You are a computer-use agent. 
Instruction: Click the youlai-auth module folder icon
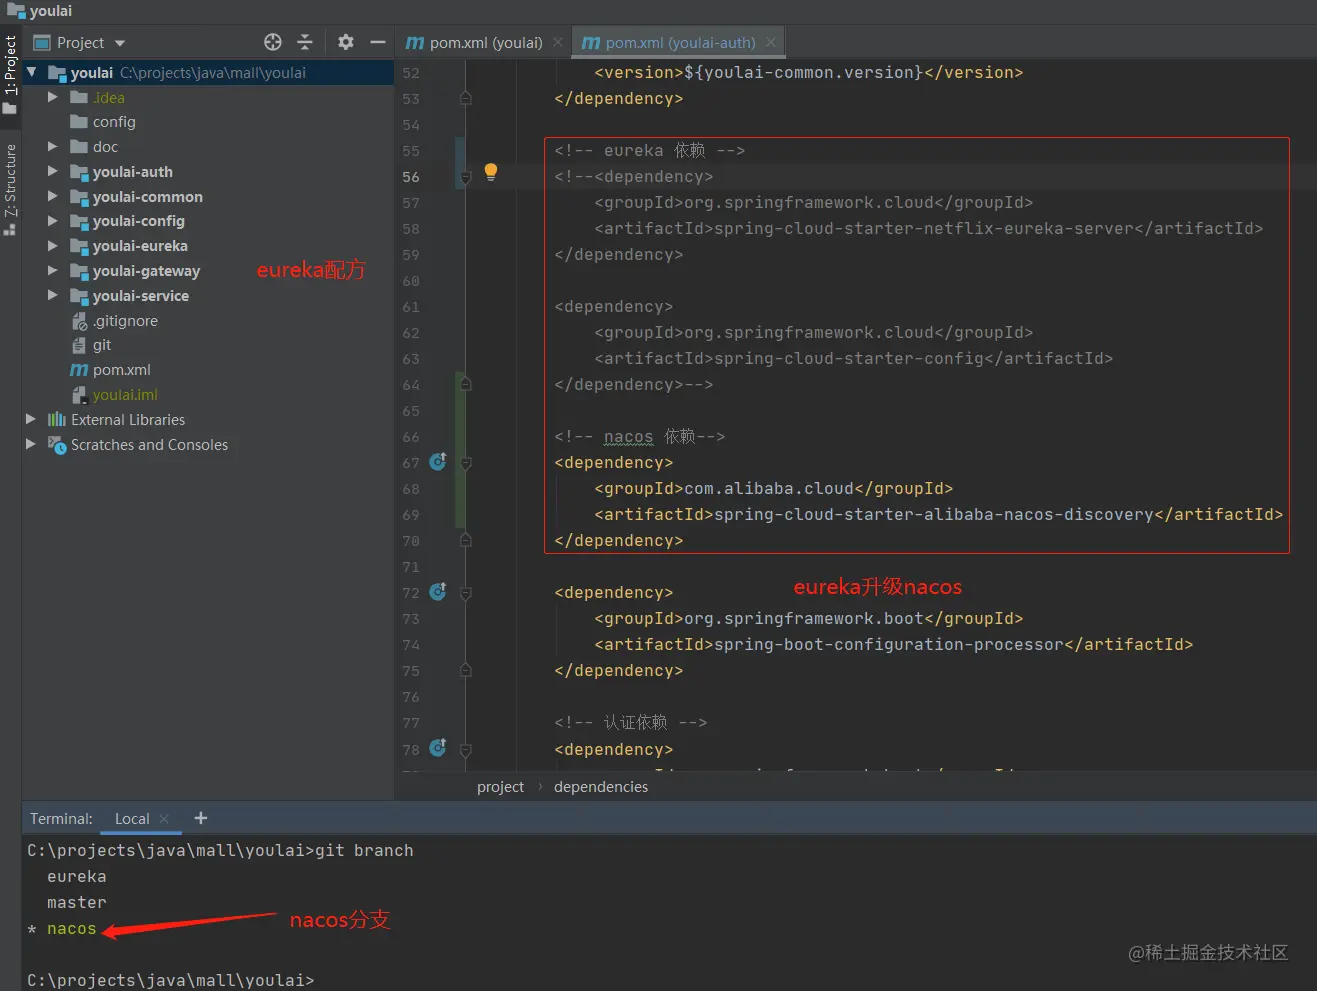79,172
